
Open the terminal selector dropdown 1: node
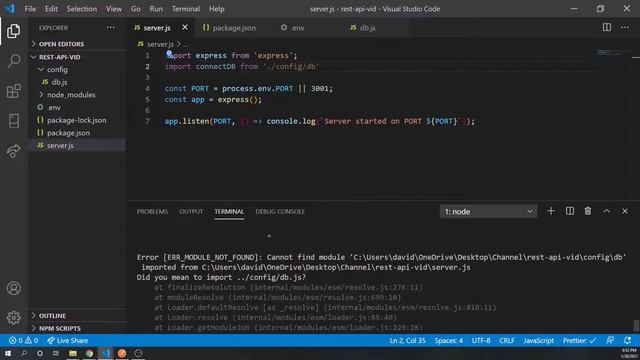point(489,211)
